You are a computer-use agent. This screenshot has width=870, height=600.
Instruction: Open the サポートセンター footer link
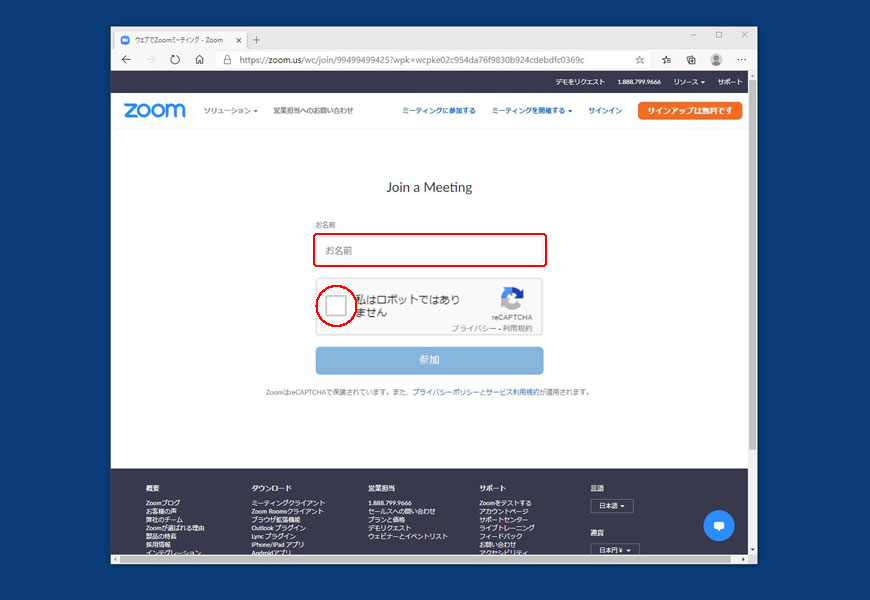(x=504, y=519)
